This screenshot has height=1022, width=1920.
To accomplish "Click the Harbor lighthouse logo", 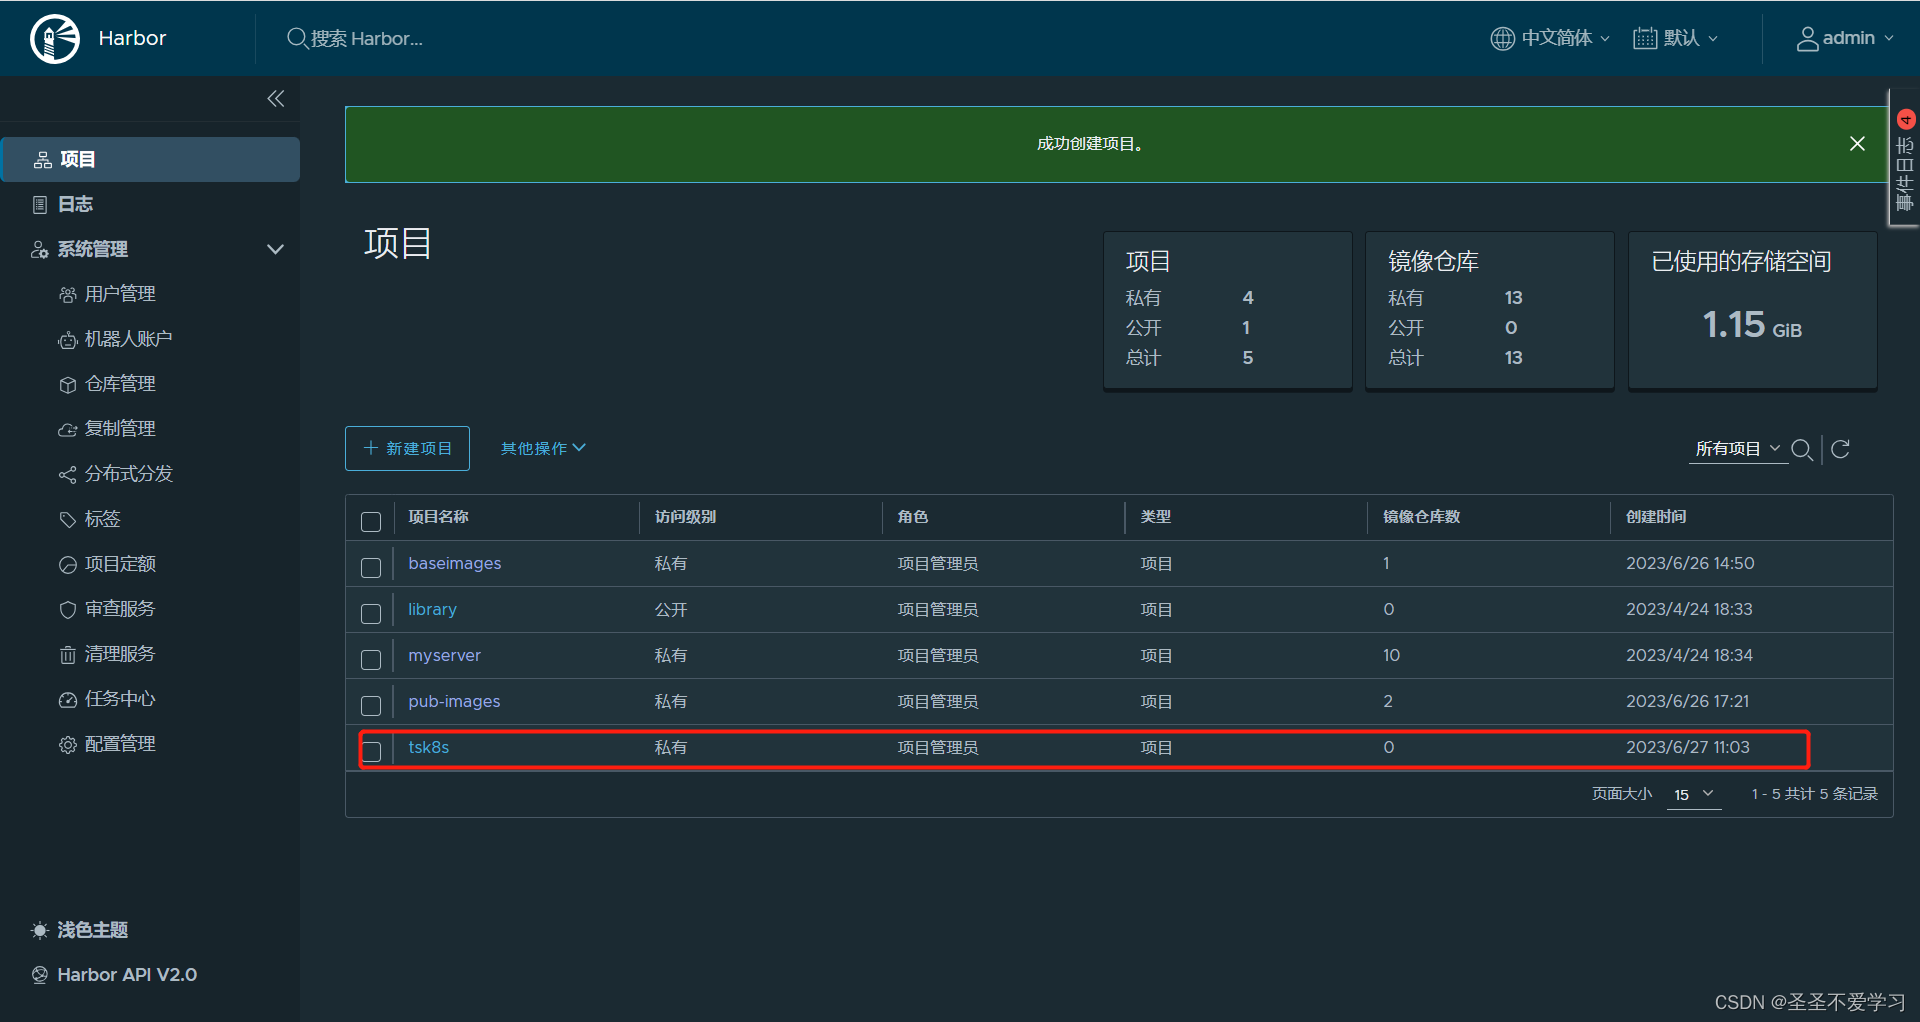I will (x=55, y=39).
